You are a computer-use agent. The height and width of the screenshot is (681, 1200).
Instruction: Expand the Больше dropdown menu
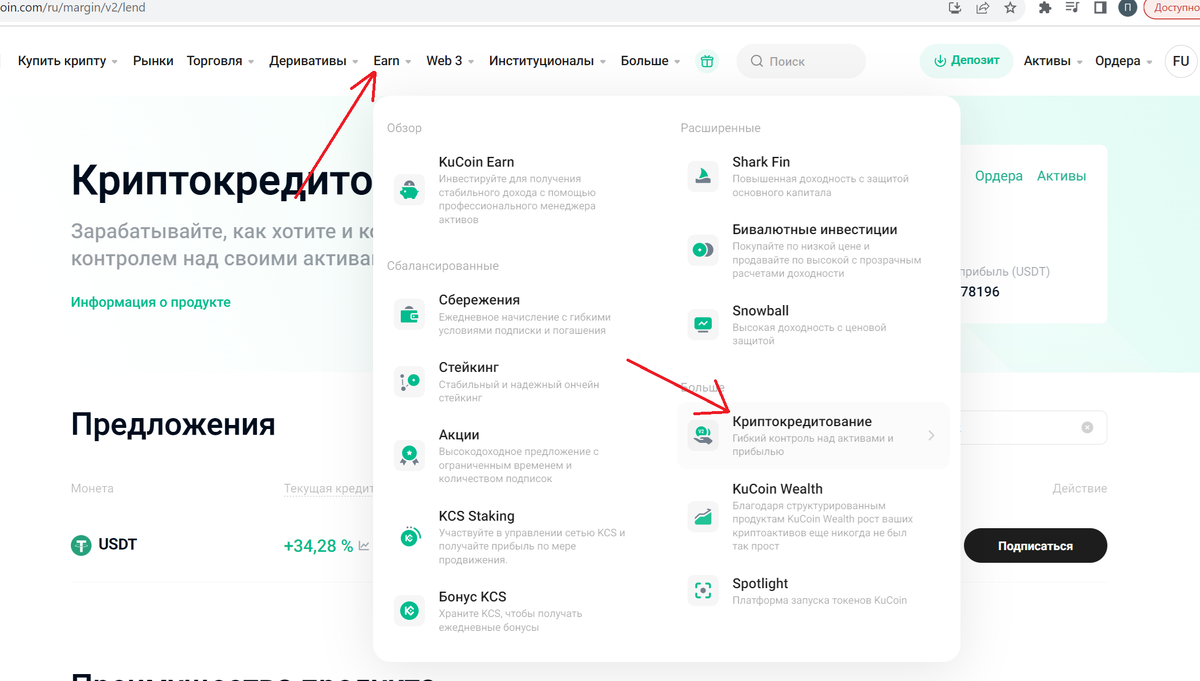pyautogui.click(x=650, y=61)
